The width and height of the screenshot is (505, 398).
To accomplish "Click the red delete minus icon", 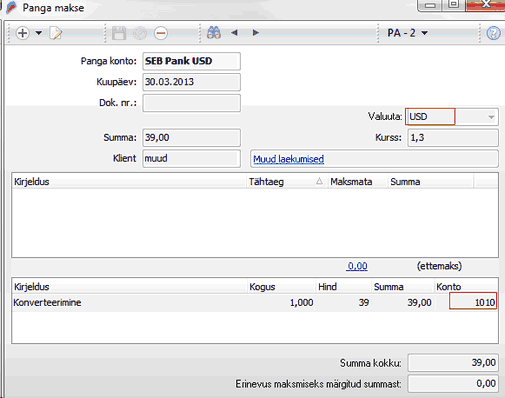I will click(161, 33).
